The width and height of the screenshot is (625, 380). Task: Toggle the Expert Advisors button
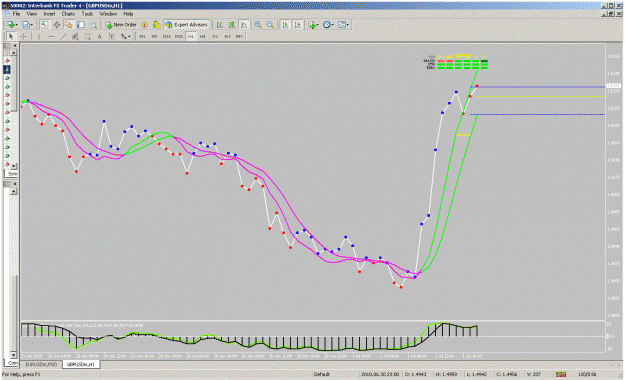tap(187, 25)
